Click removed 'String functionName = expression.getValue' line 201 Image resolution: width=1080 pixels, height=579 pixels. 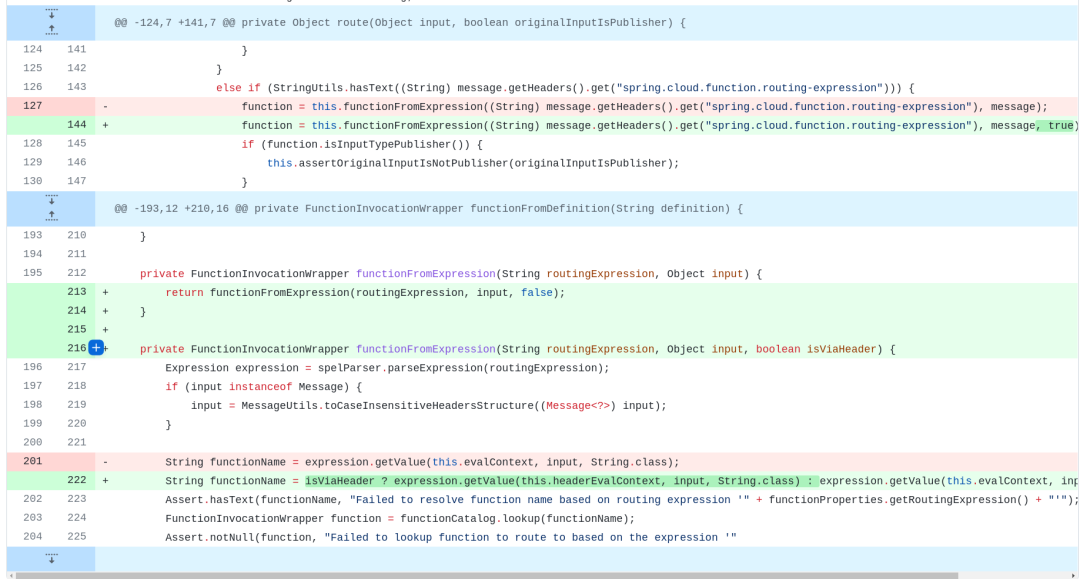pos(422,462)
